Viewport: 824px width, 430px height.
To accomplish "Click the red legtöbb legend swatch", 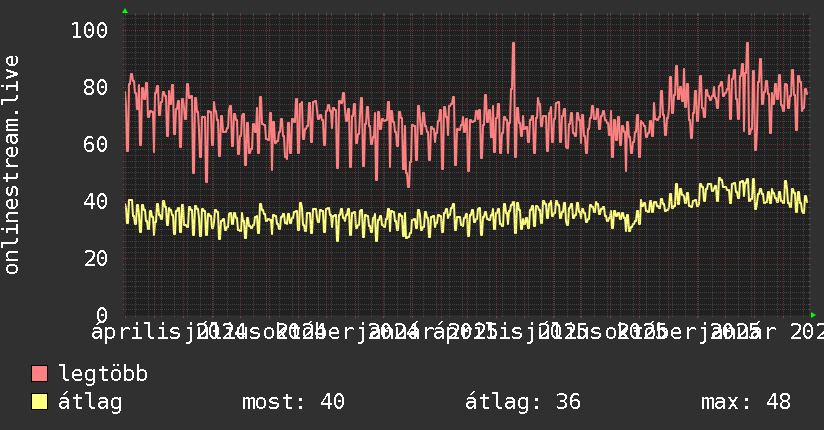I will [39, 373].
